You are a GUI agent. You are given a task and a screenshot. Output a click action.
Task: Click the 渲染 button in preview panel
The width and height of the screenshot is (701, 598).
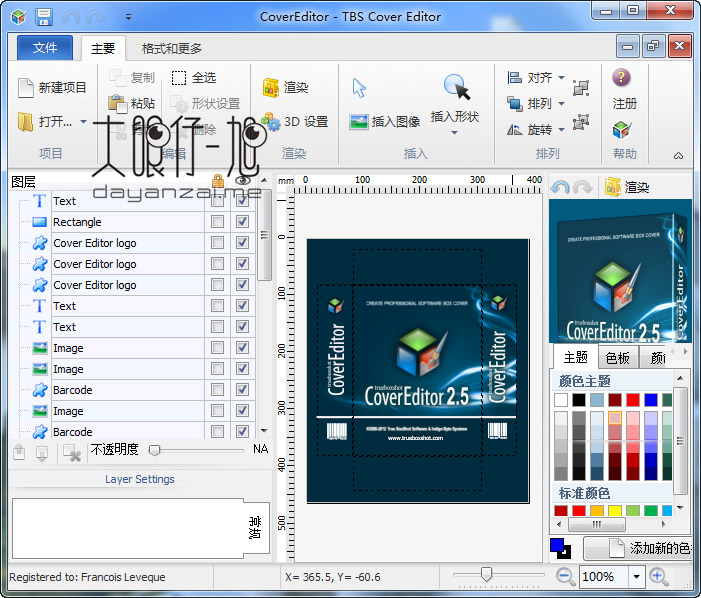(x=627, y=187)
